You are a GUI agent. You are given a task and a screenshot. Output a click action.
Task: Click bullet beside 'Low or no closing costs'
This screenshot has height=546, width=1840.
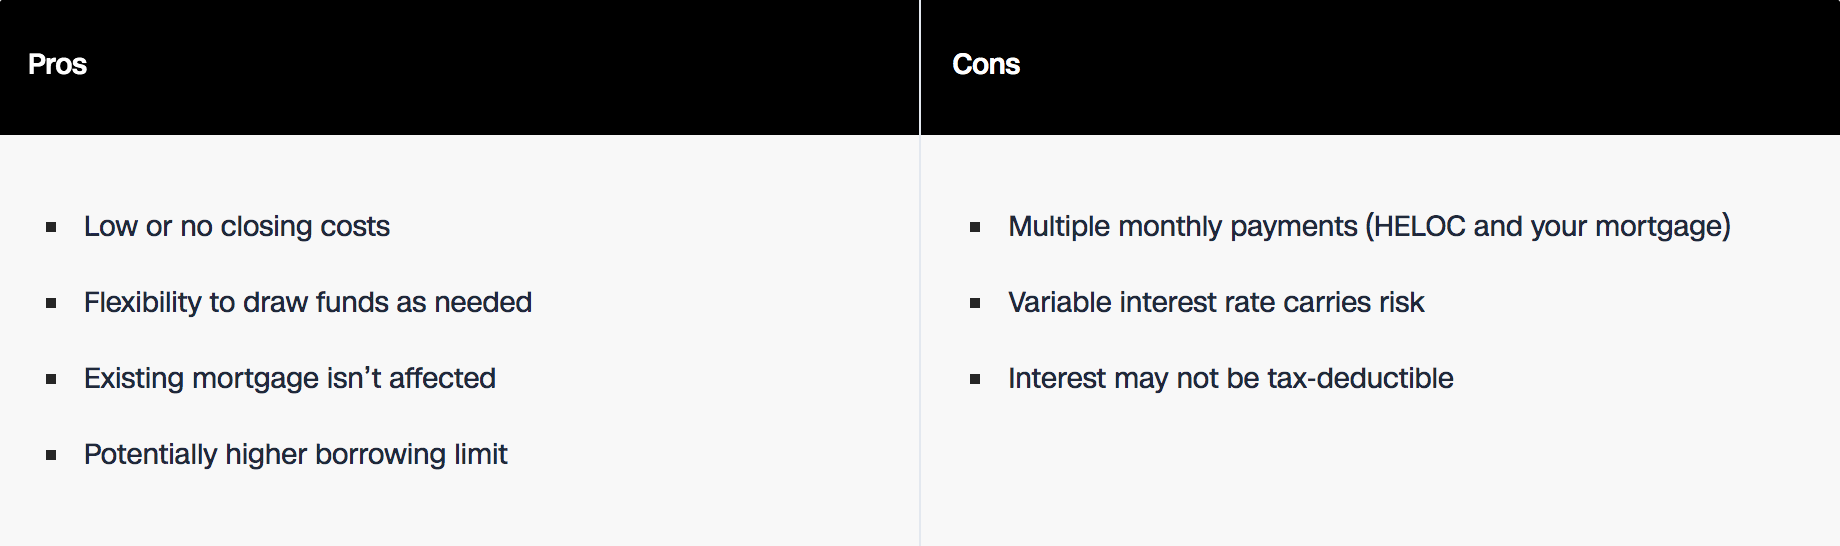[x=51, y=228]
